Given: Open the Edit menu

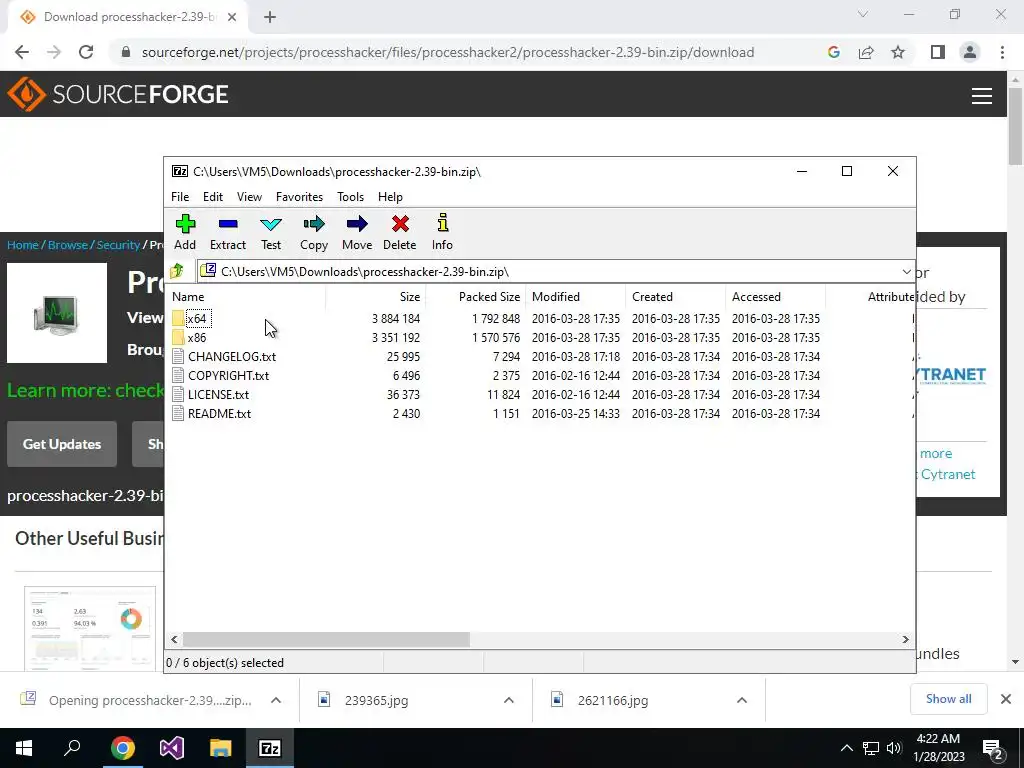Looking at the screenshot, I should click(213, 197).
